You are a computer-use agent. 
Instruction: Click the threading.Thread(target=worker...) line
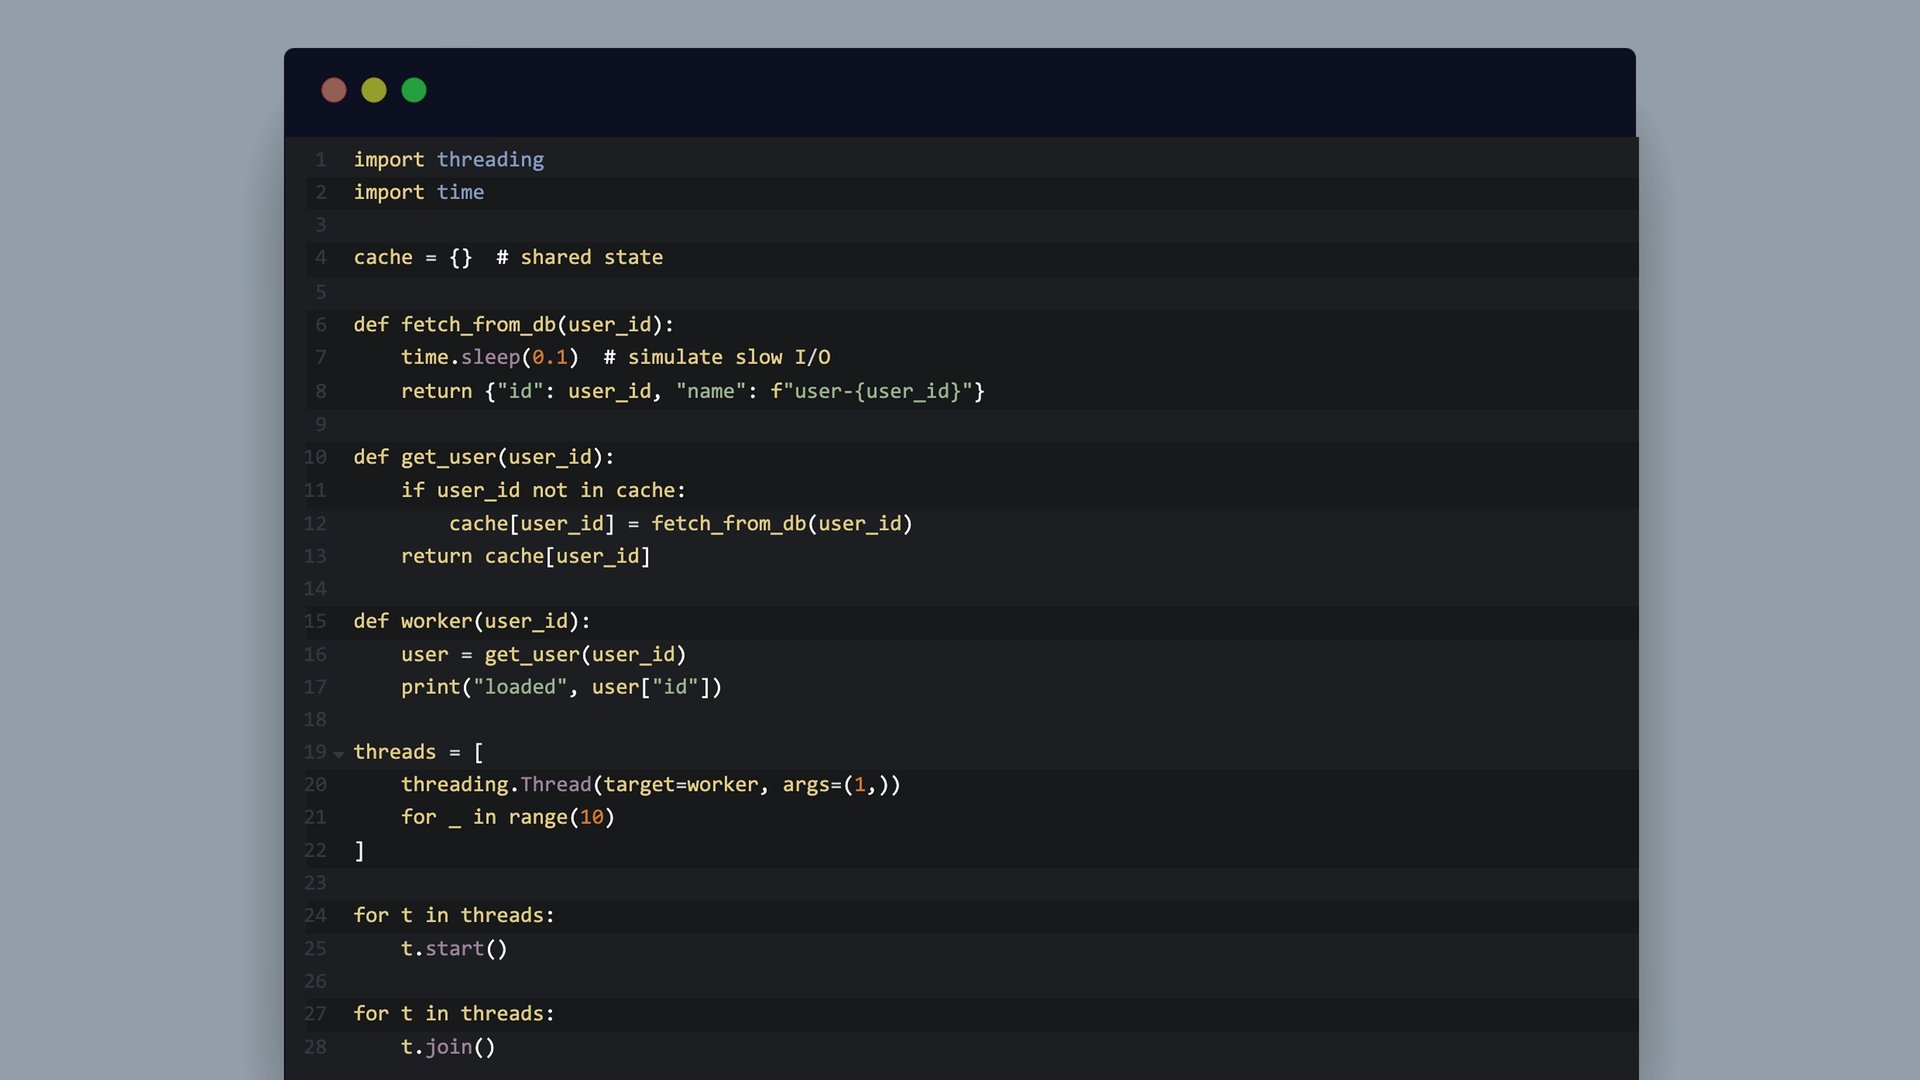(651, 785)
